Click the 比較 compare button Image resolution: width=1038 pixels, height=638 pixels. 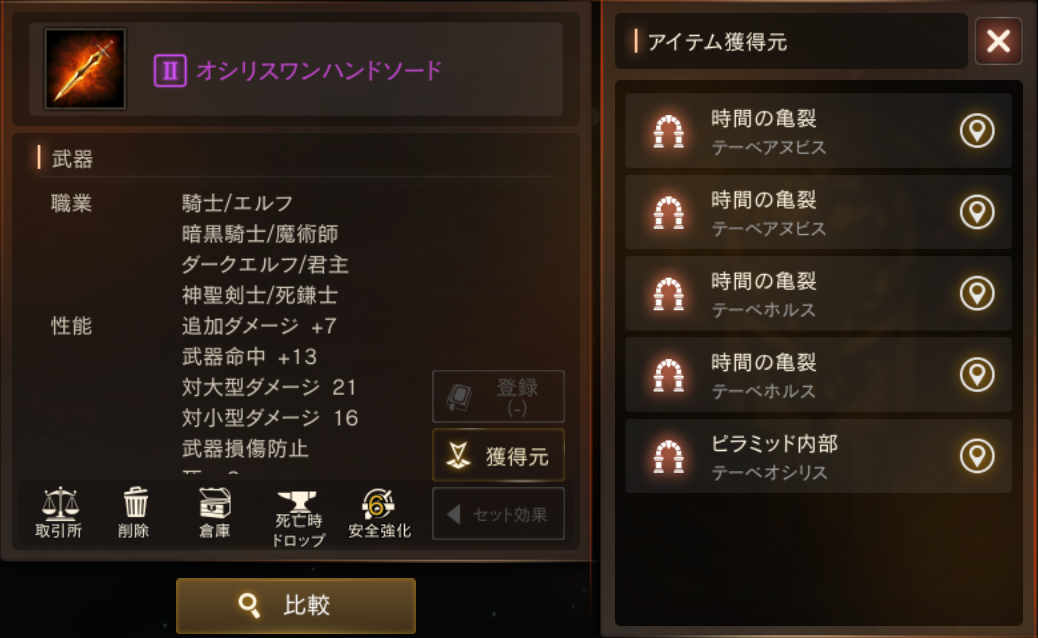click(x=296, y=606)
